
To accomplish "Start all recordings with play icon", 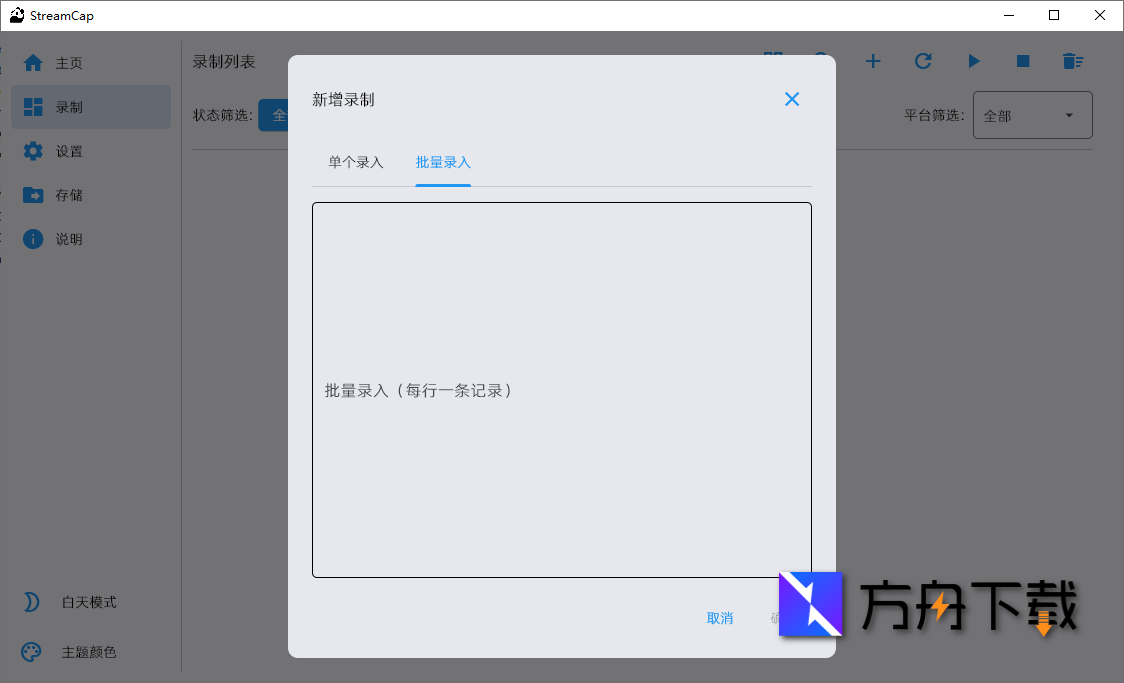I will point(973,61).
